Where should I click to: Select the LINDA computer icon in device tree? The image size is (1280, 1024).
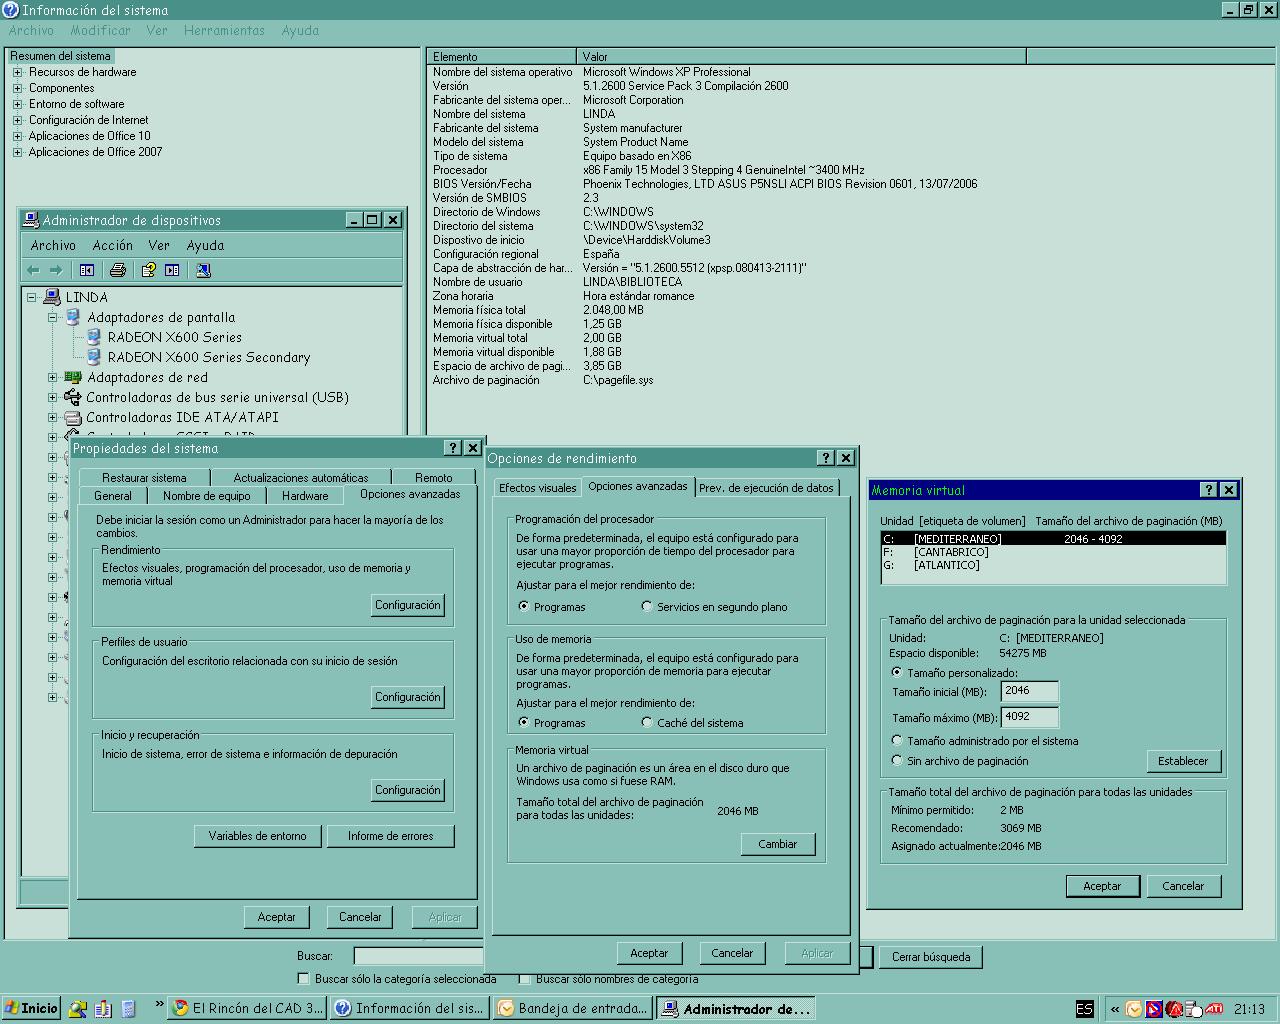52,297
